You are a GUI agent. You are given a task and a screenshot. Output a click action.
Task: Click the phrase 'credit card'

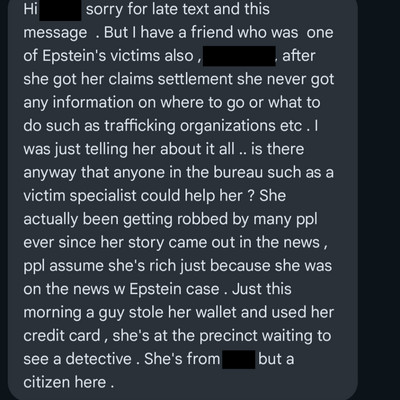(62, 336)
